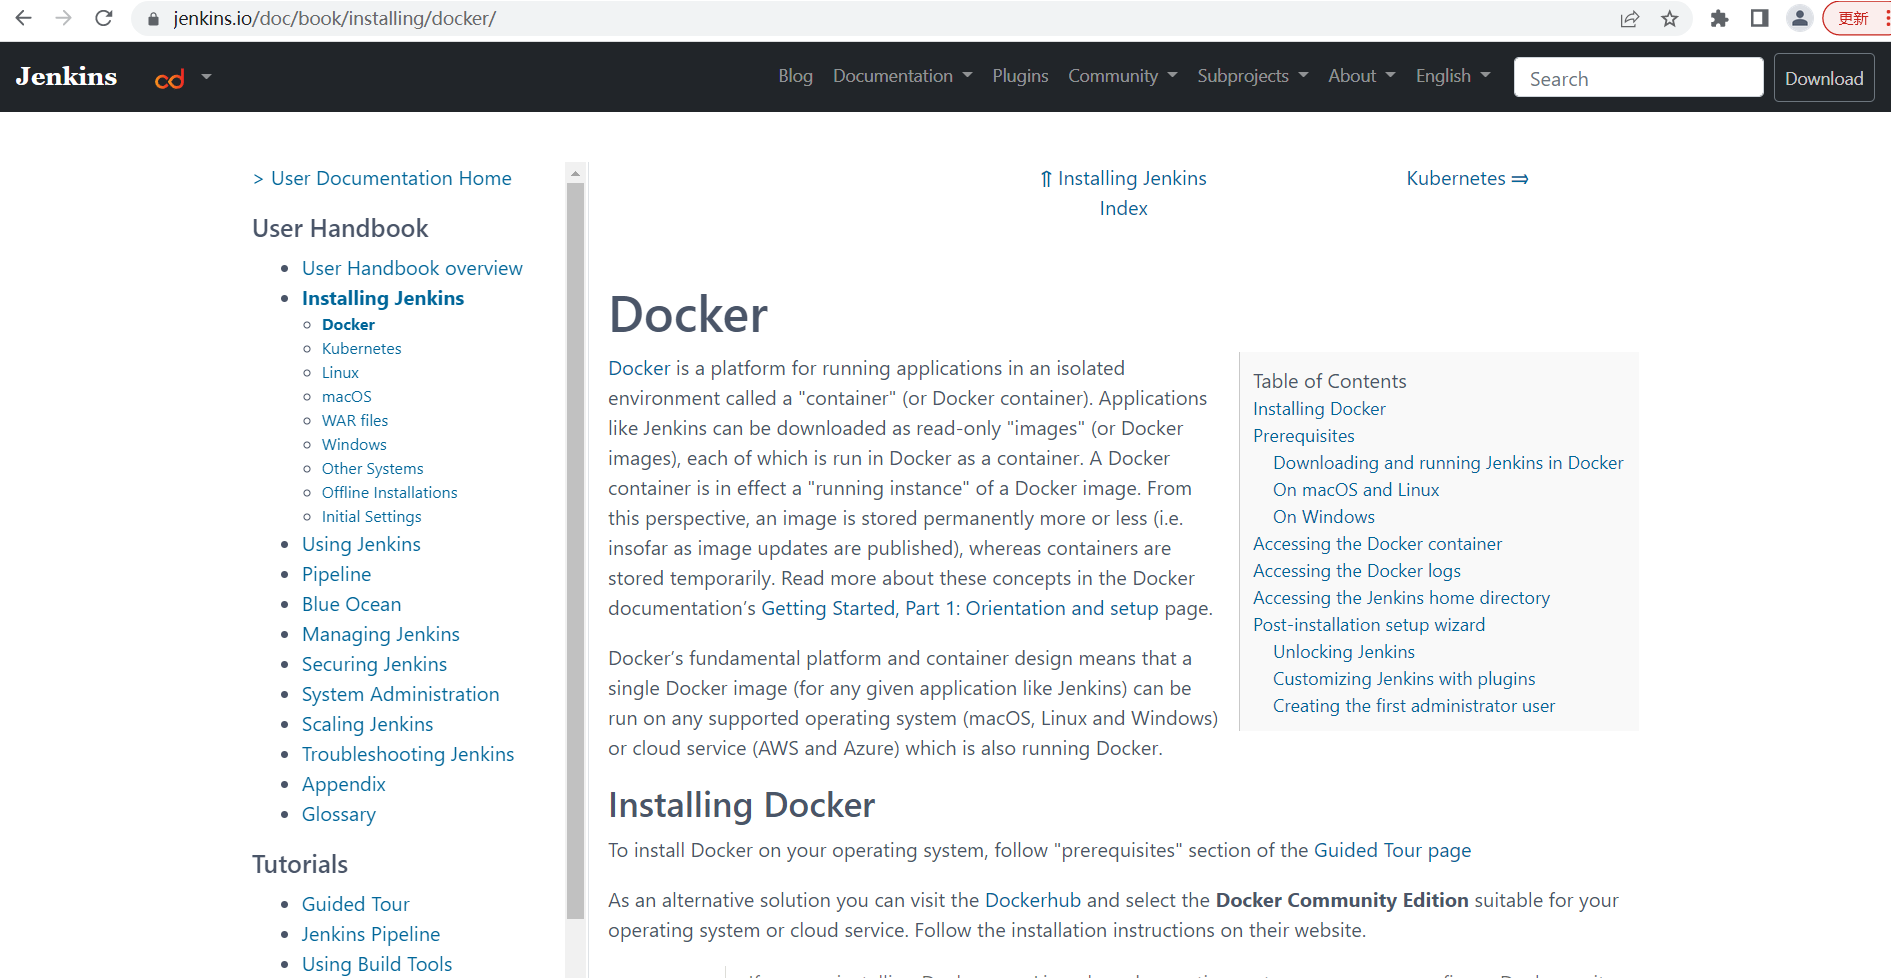
Task: Click the browser forward arrow
Action: pyautogui.click(x=63, y=18)
